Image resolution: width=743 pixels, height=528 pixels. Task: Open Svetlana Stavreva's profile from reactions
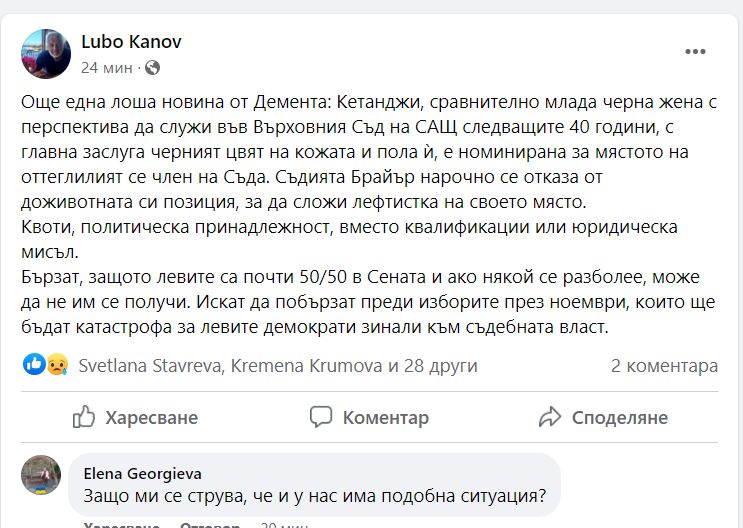click(x=150, y=366)
